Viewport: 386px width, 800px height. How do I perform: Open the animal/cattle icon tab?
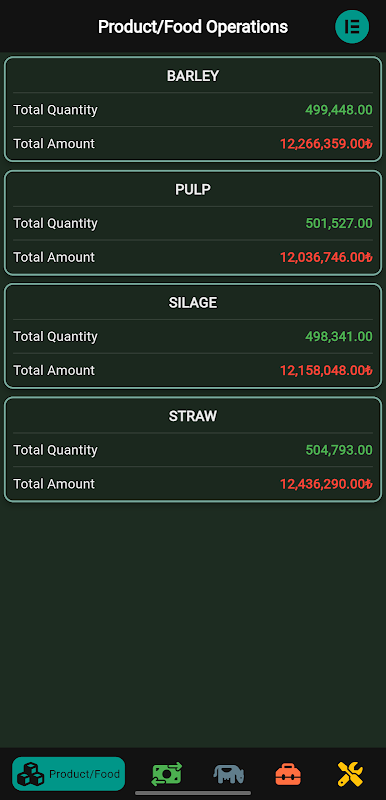228,774
